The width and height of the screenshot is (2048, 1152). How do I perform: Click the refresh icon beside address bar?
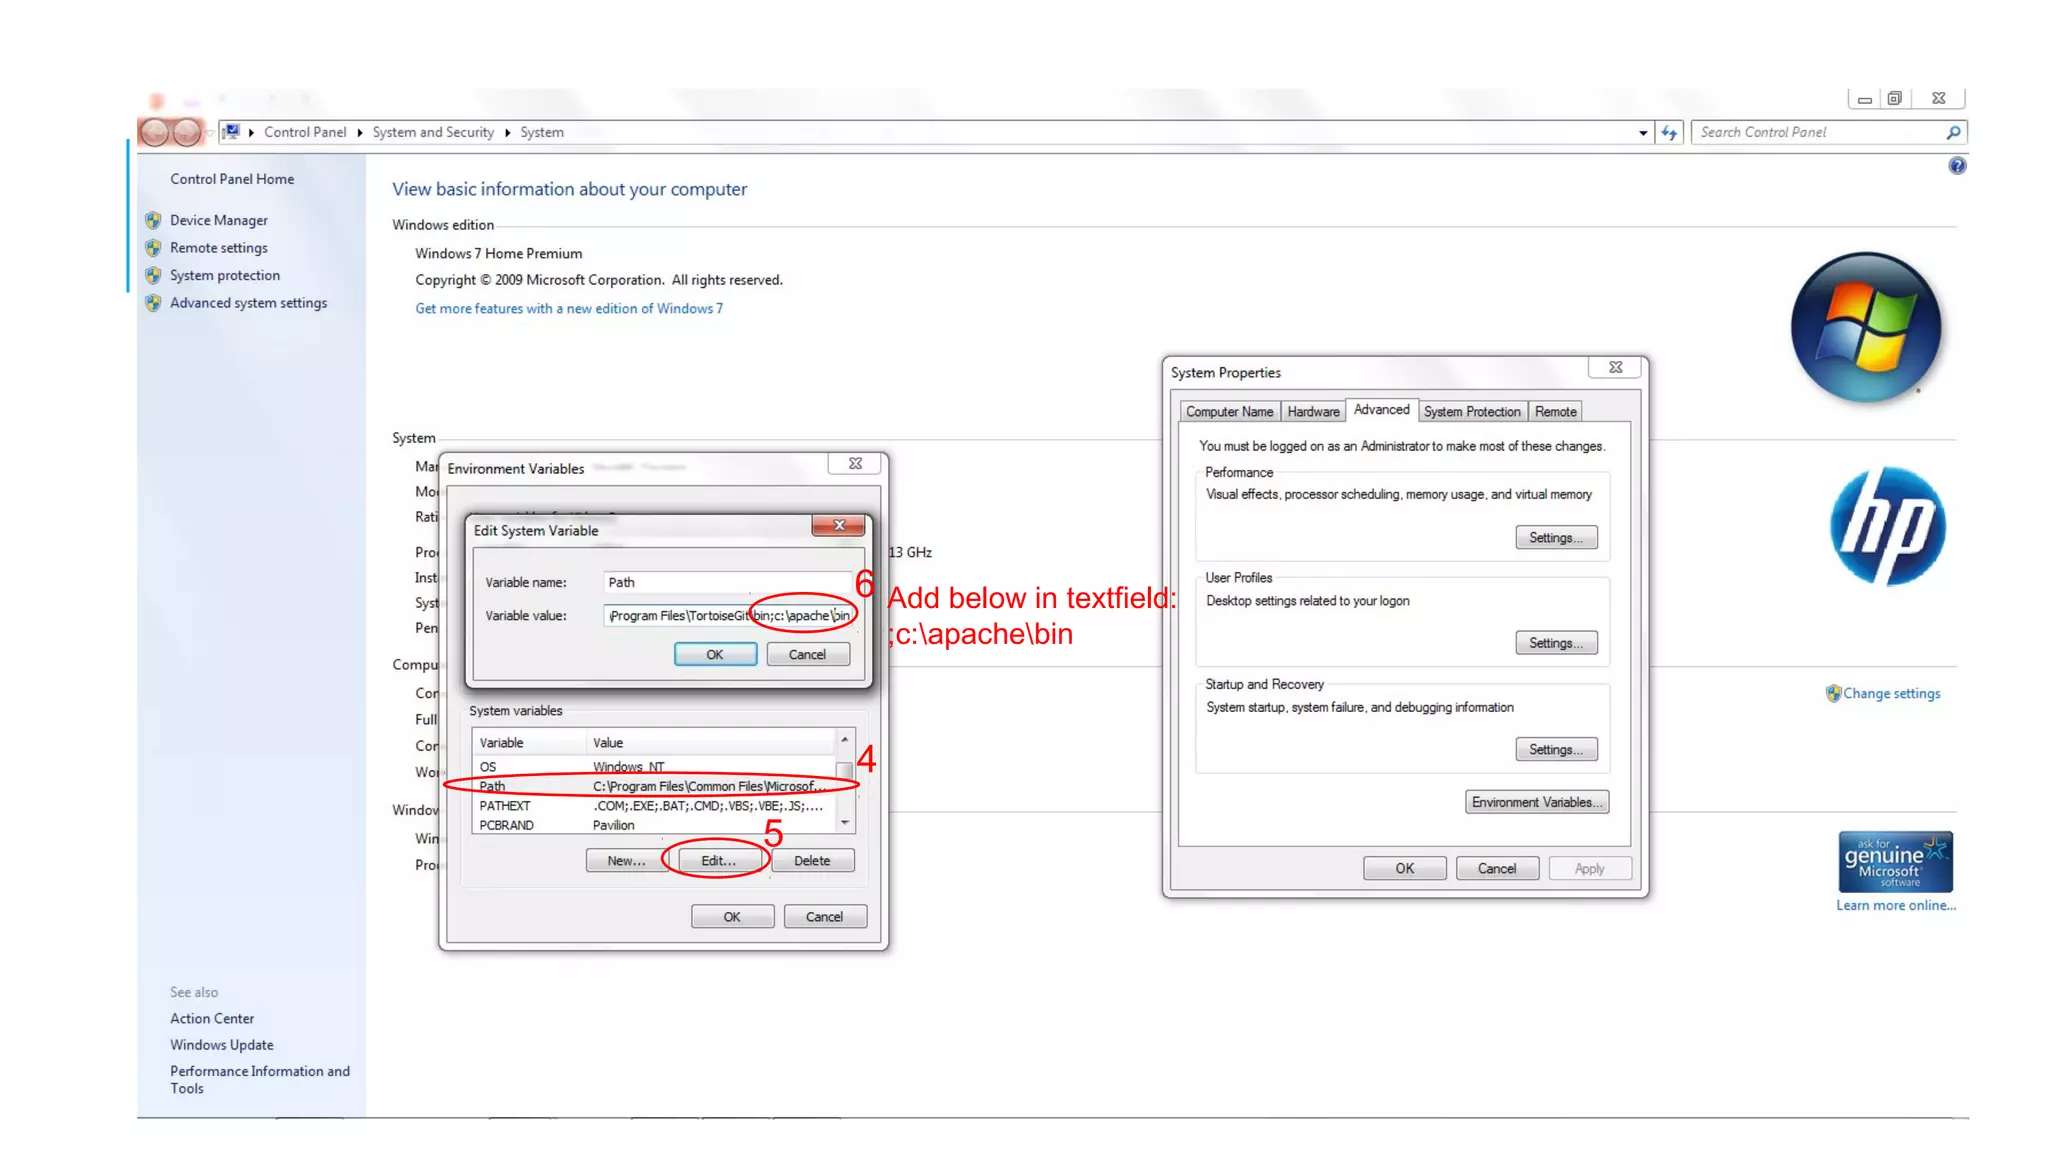pyautogui.click(x=1669, y=132)
